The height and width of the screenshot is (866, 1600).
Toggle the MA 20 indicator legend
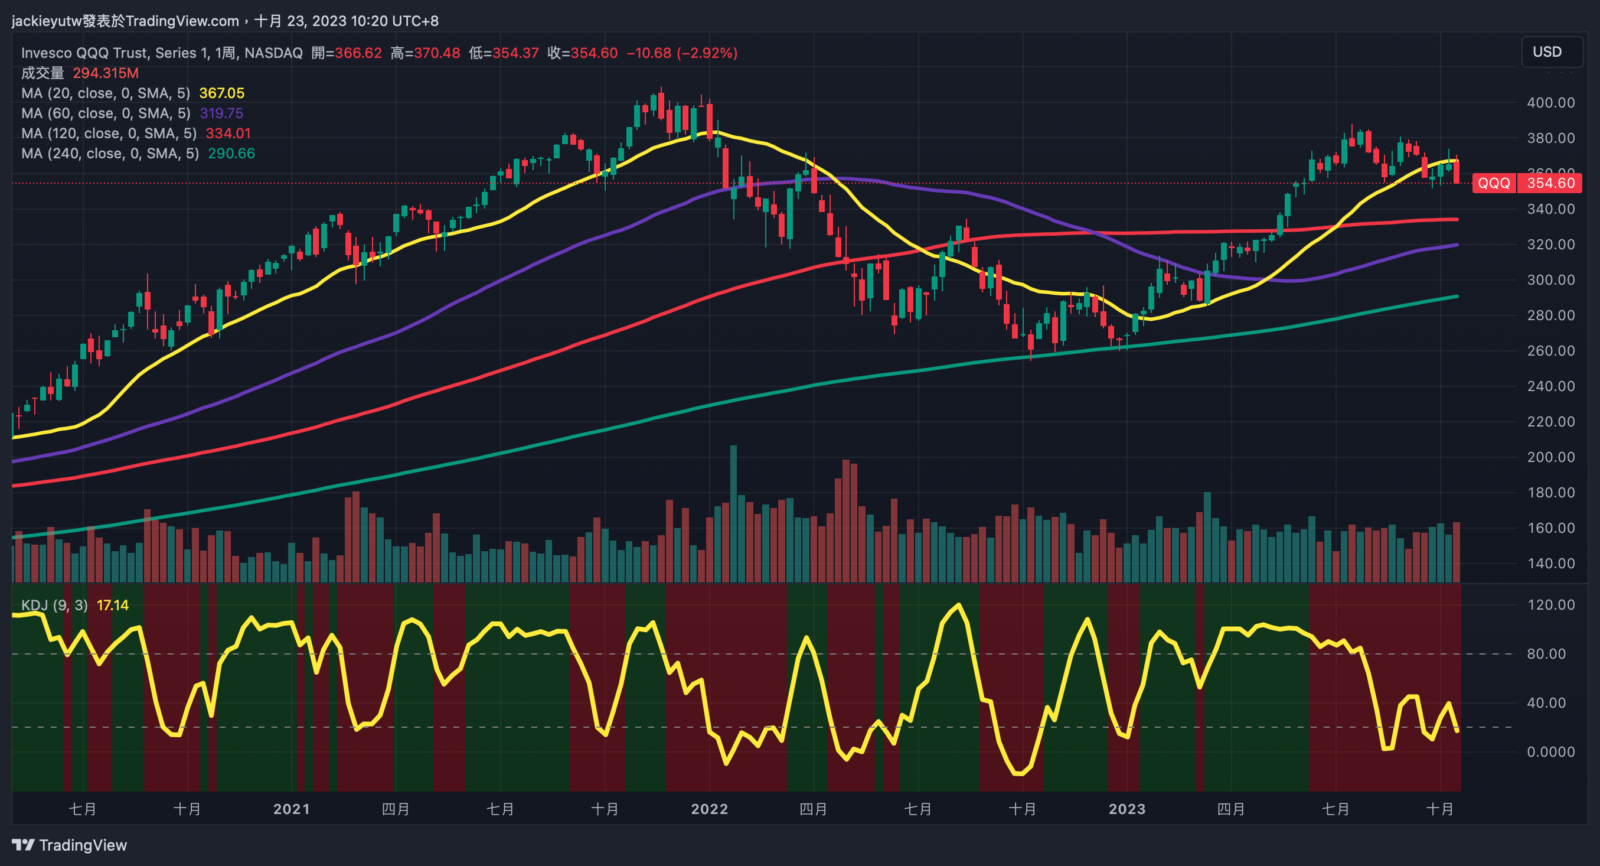(x=105, y=93)
